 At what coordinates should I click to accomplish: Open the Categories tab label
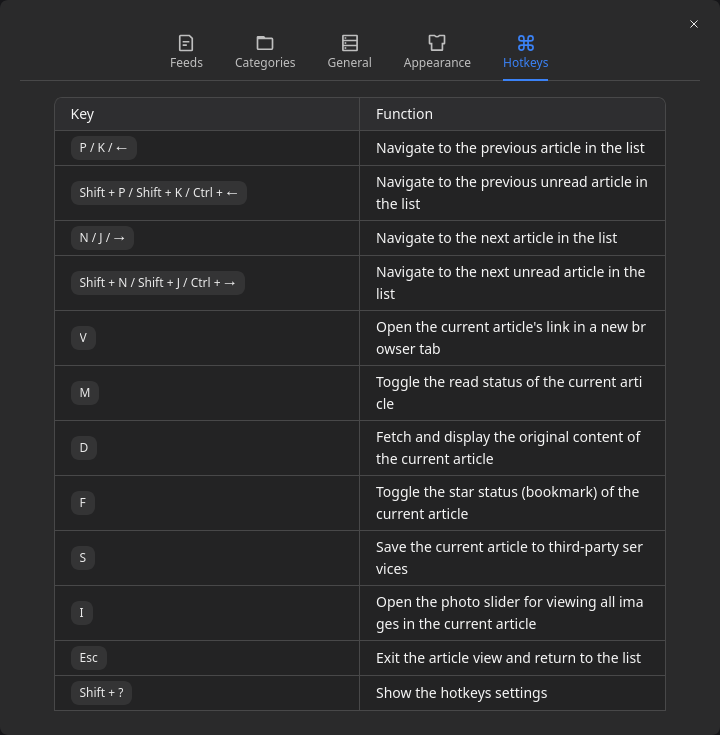point(265,63)
